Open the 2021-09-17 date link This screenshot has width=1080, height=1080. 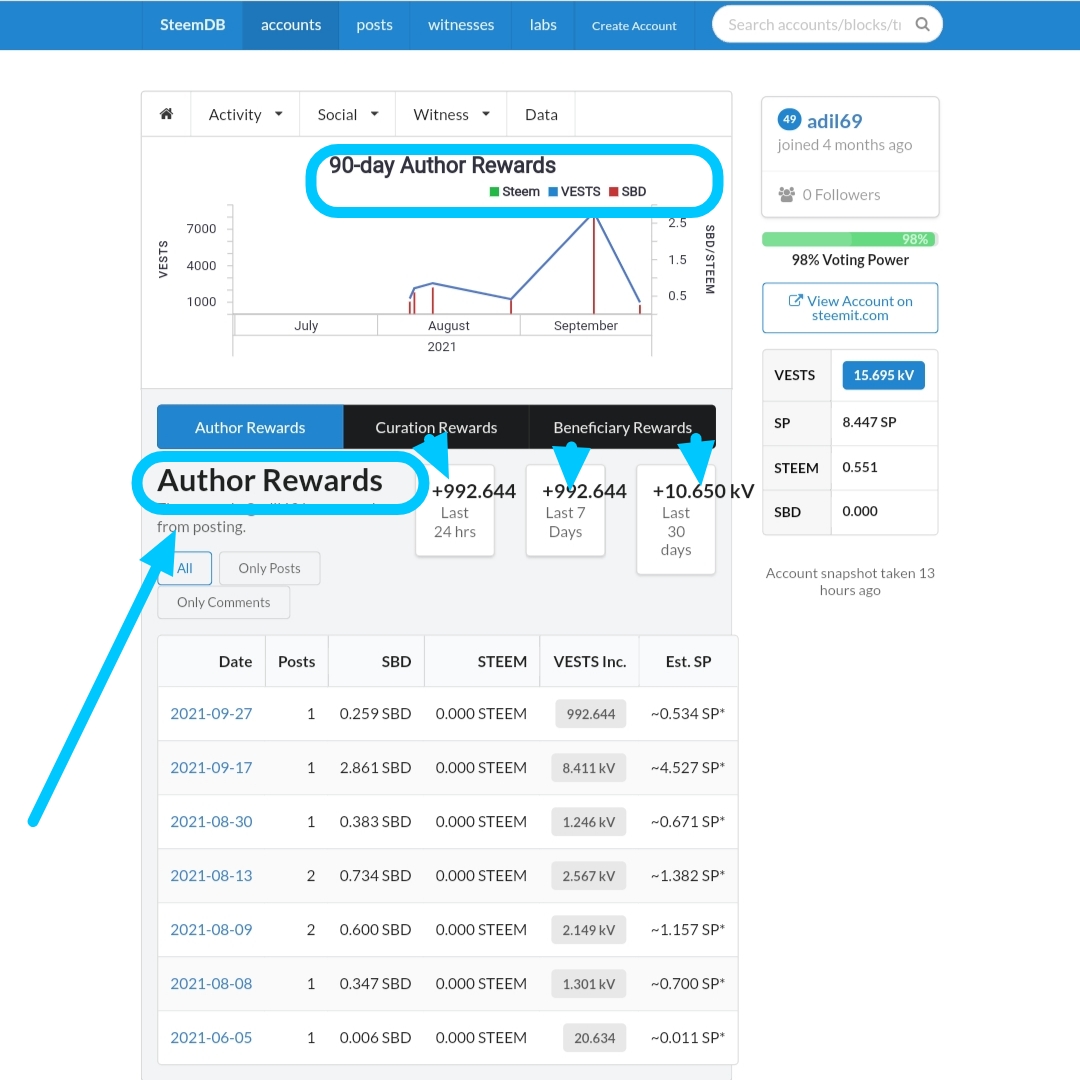pos(211,767)
